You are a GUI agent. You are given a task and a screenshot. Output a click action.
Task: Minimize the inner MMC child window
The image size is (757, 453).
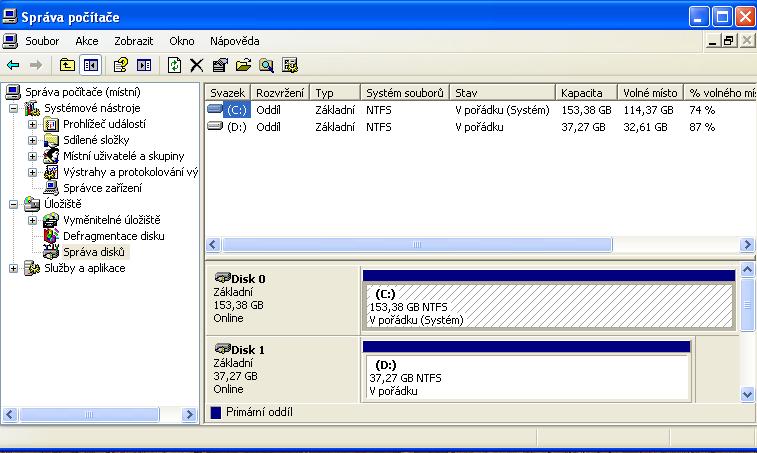pyautogui.click(x=712, y=41)
